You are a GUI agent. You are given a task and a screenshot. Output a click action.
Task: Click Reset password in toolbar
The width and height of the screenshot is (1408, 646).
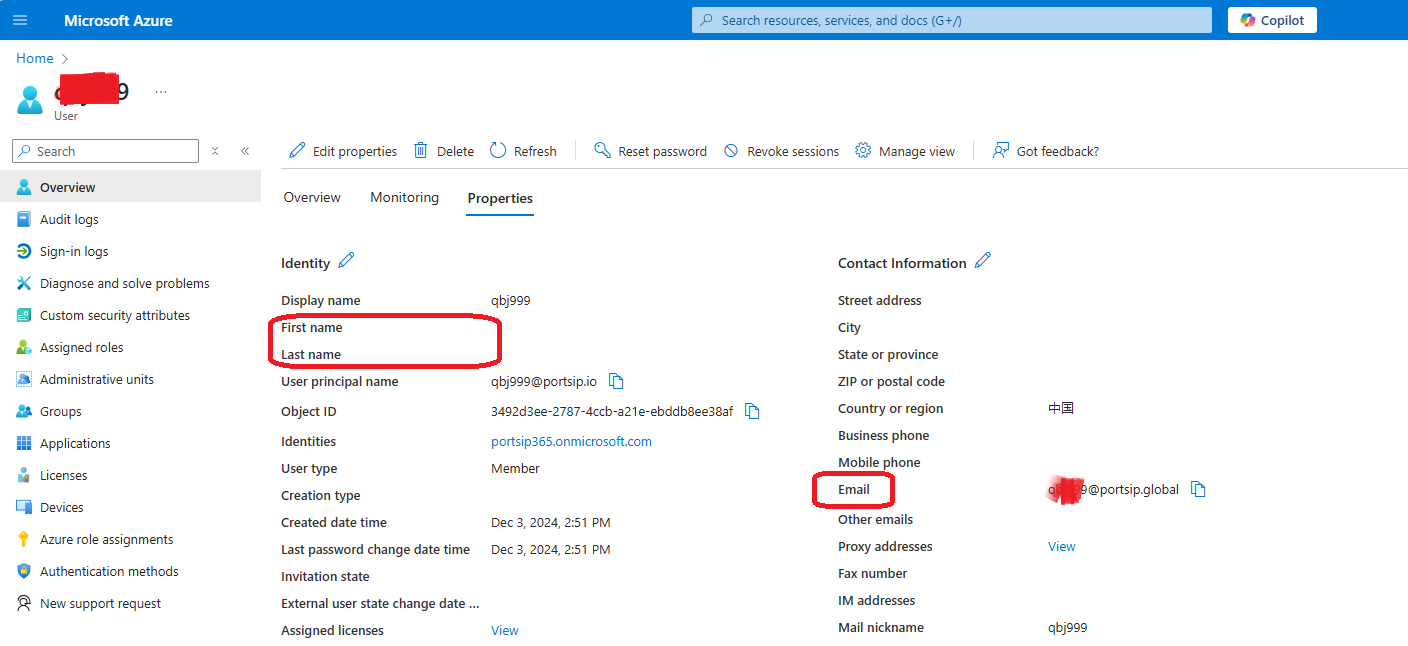coord(650,151)
